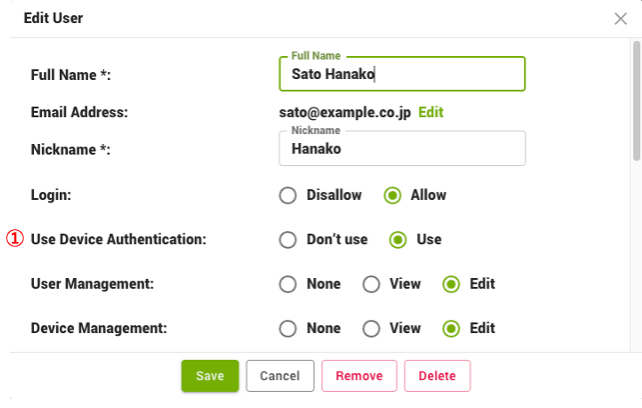Choose Don't use for Device Authentication

(288, 240)
